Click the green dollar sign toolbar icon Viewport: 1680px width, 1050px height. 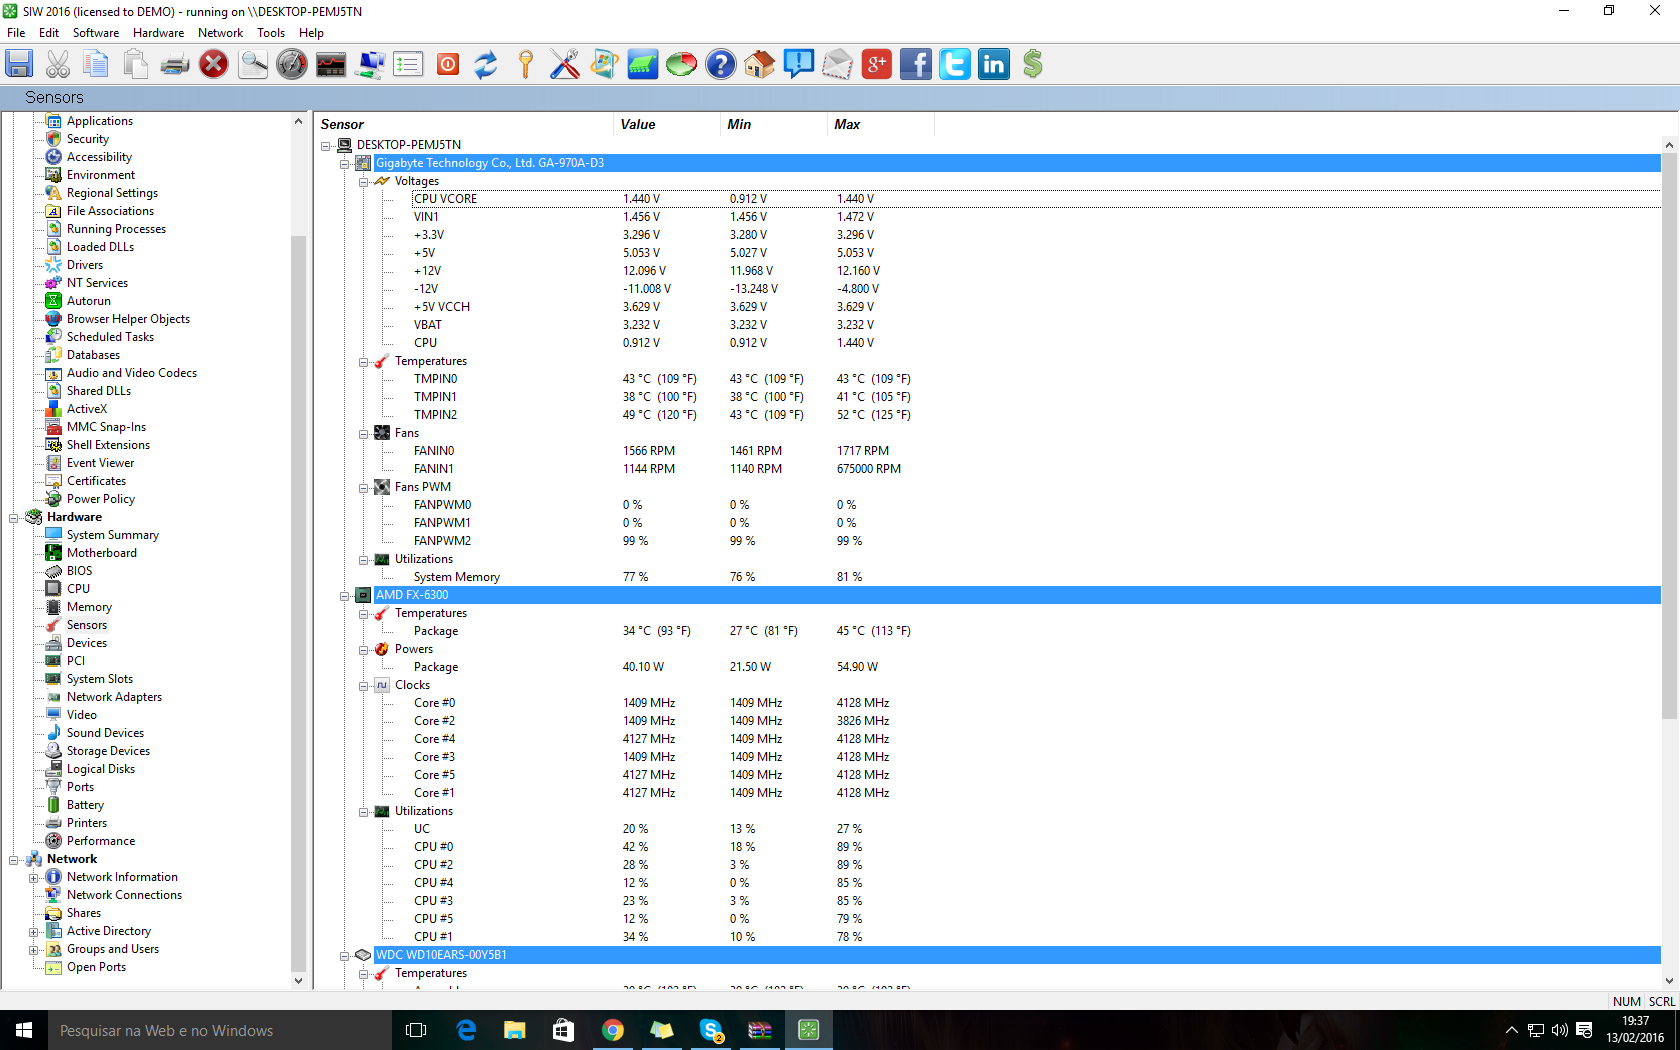1033,64
